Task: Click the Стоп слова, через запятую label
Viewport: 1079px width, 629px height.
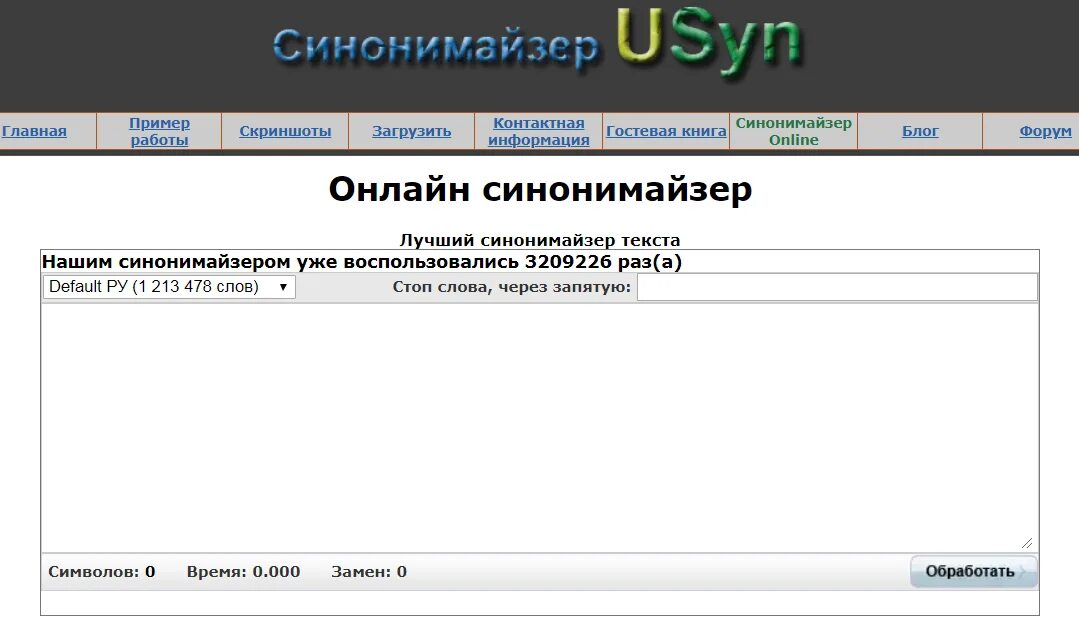Action: pyautogui.click(x=511, y=287)
